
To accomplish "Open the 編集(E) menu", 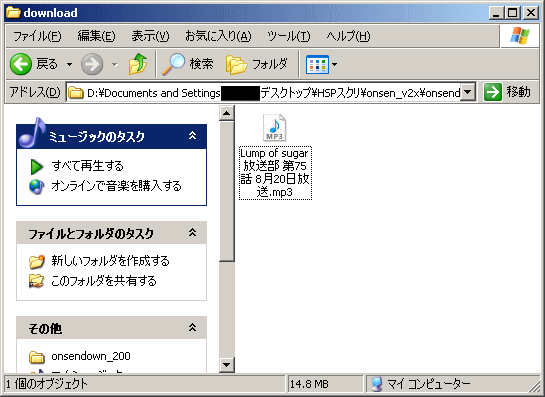I will [x=96, y=36].
